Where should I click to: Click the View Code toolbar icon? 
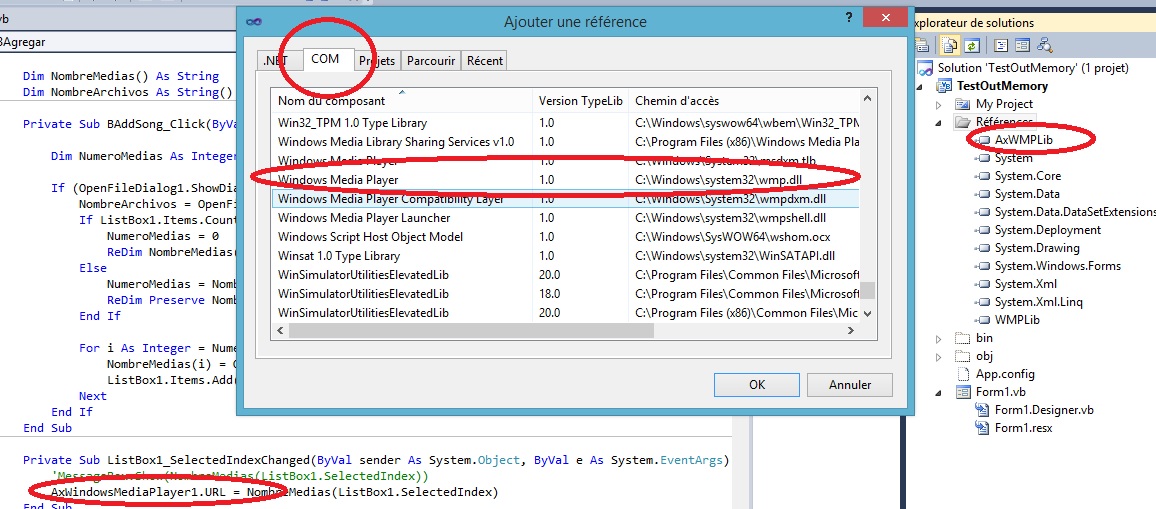(1000, 46)
